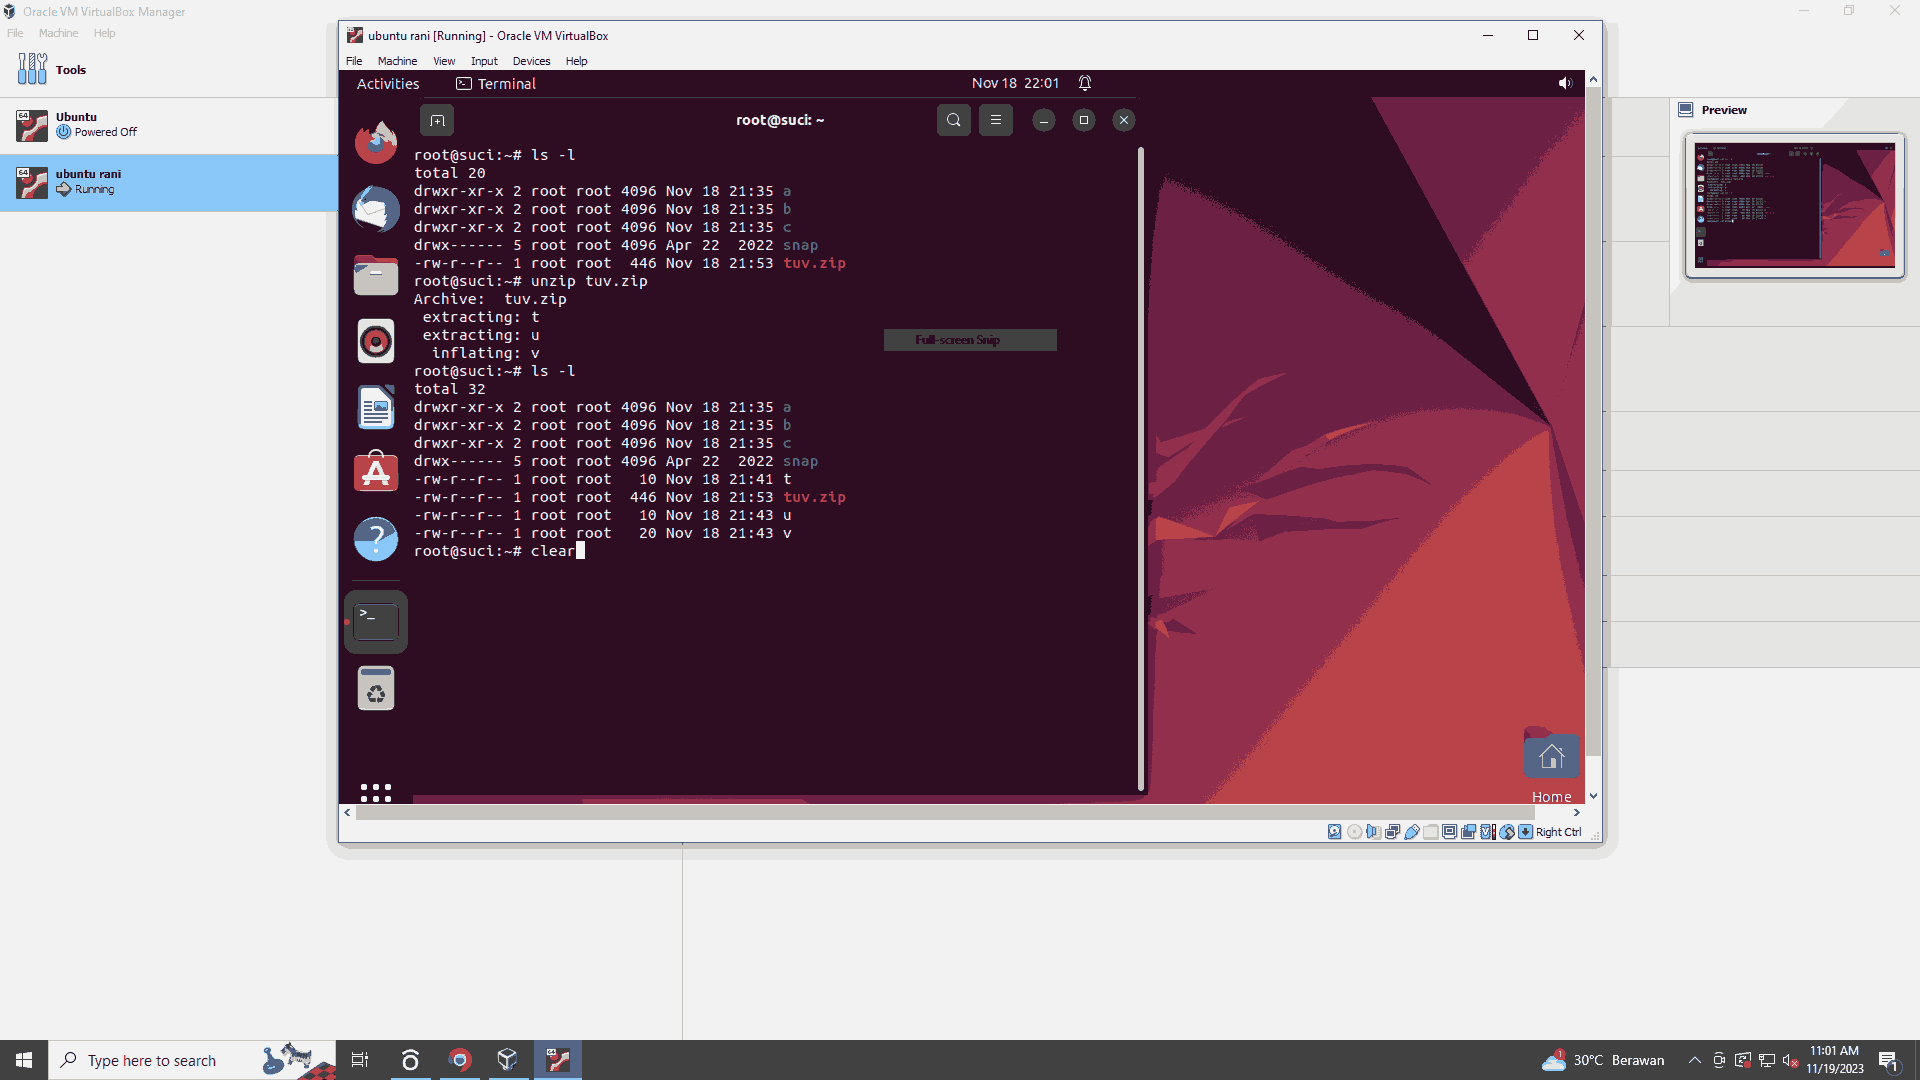
Task: Click the VM window horizontal scrollbar
Action: [x=945, y=813]
